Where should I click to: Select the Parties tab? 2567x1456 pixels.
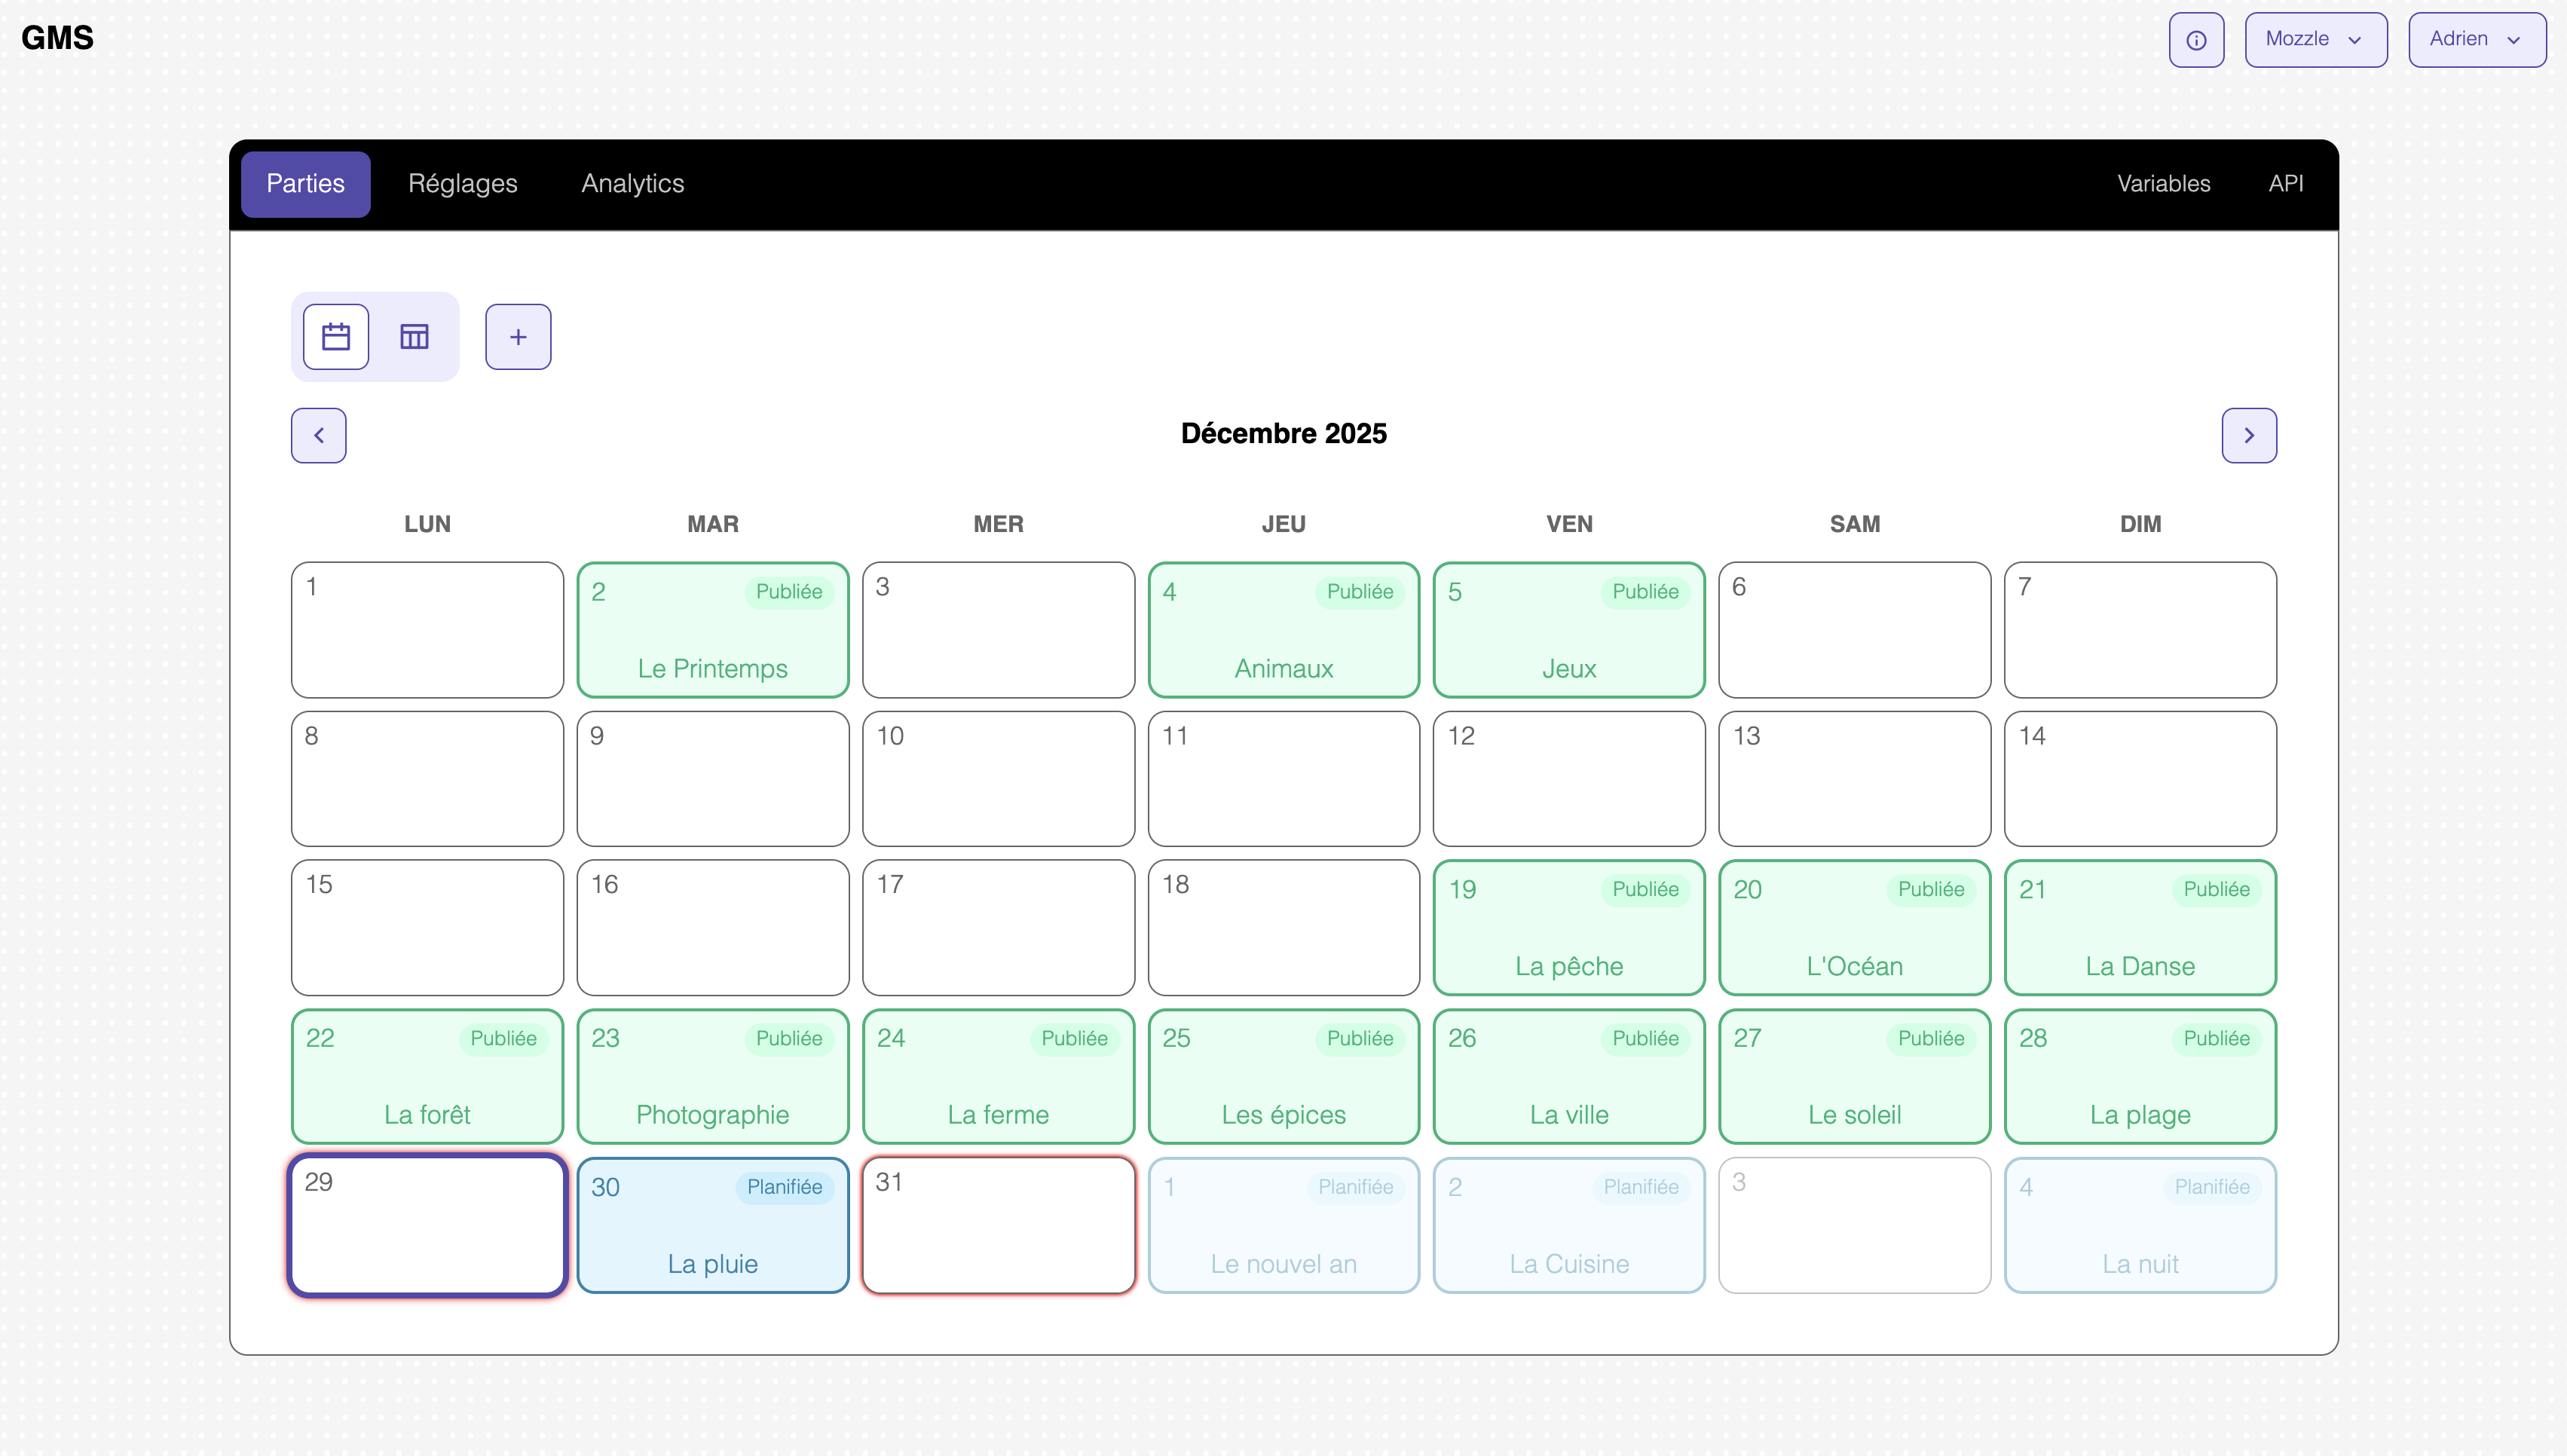click(305, 183)
